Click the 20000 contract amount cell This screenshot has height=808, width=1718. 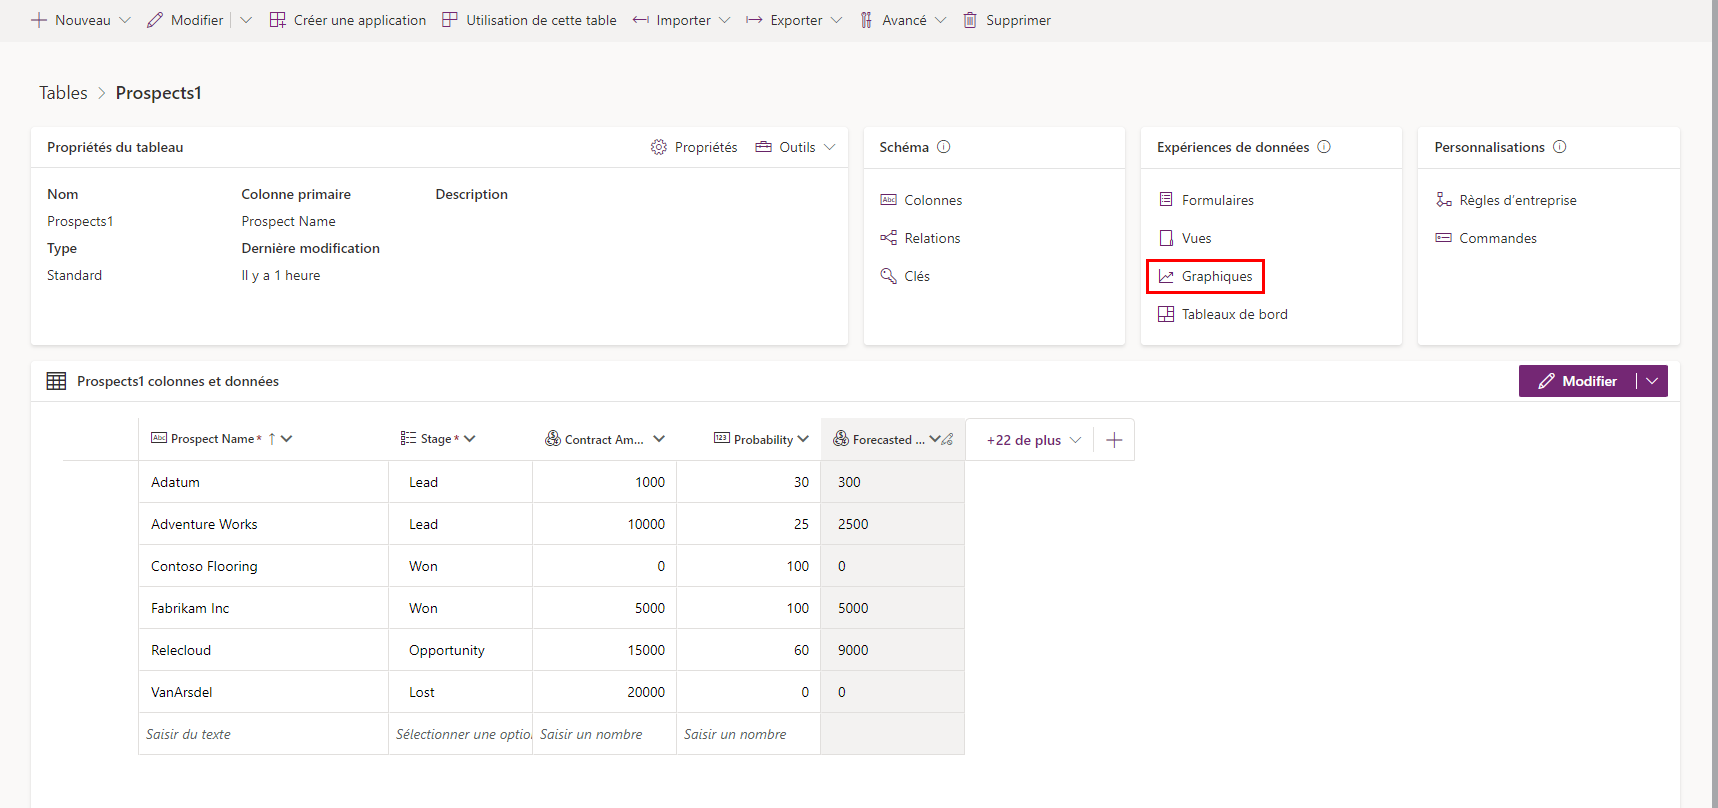tap(604, 692)
